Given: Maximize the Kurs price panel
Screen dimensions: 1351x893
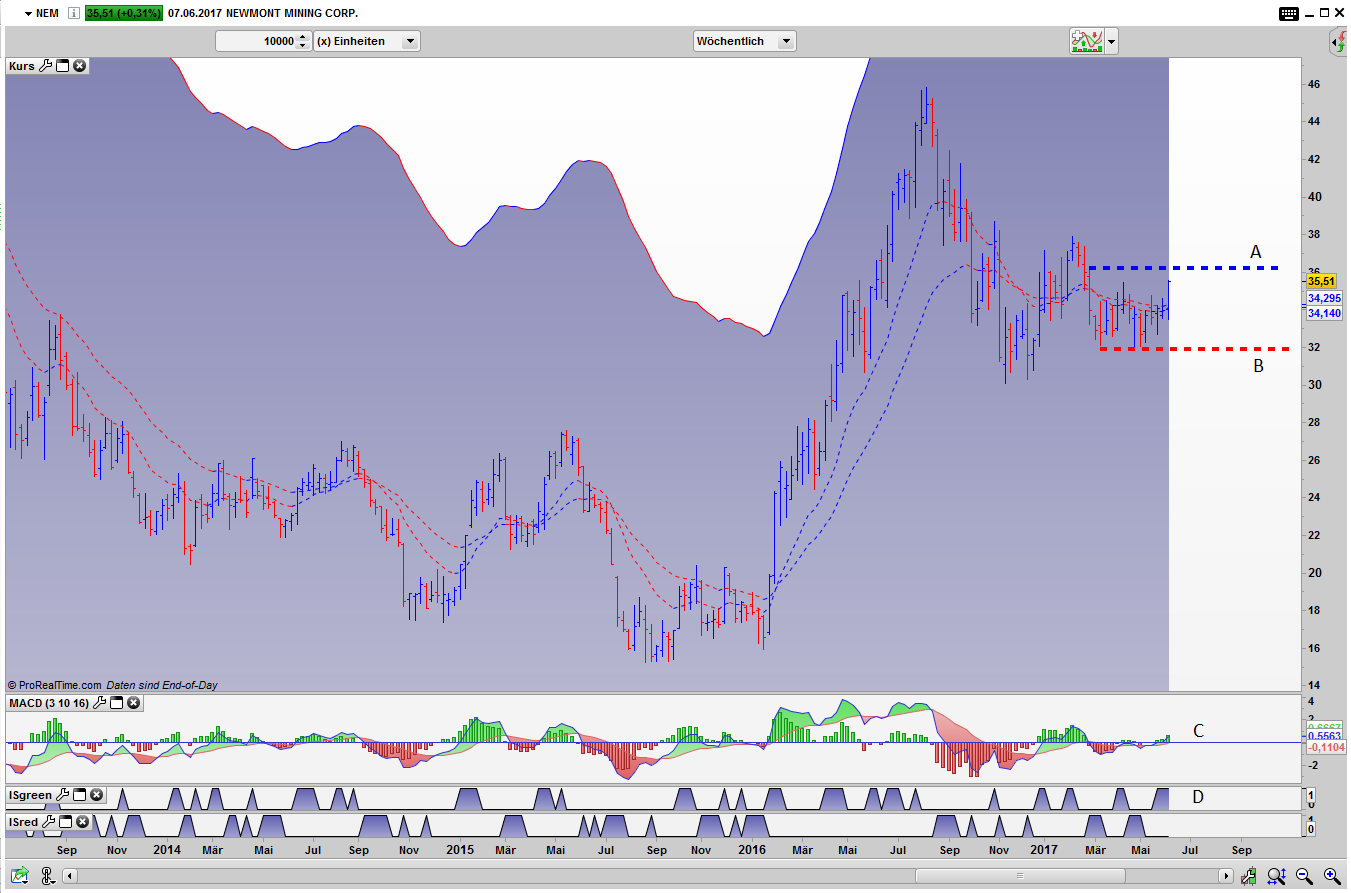Looking at the screenshot, I should (x=62, y=66).
